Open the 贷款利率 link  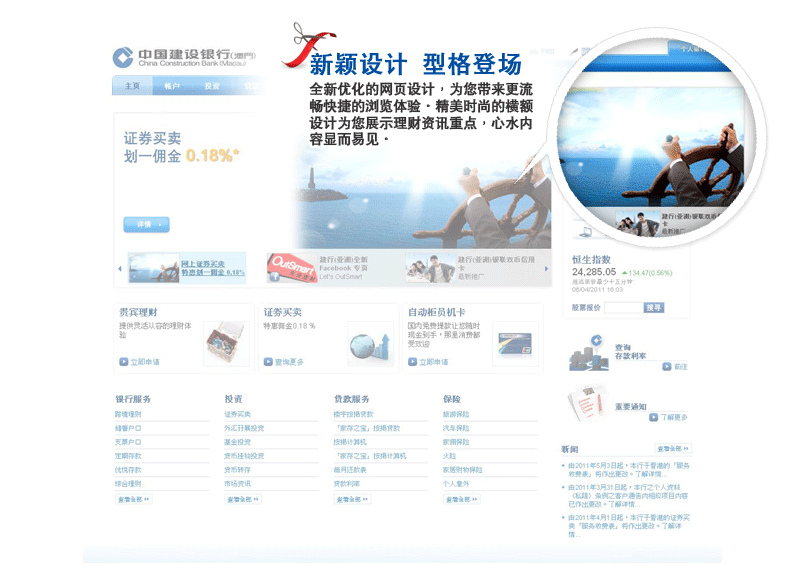[x=347, y=483]
